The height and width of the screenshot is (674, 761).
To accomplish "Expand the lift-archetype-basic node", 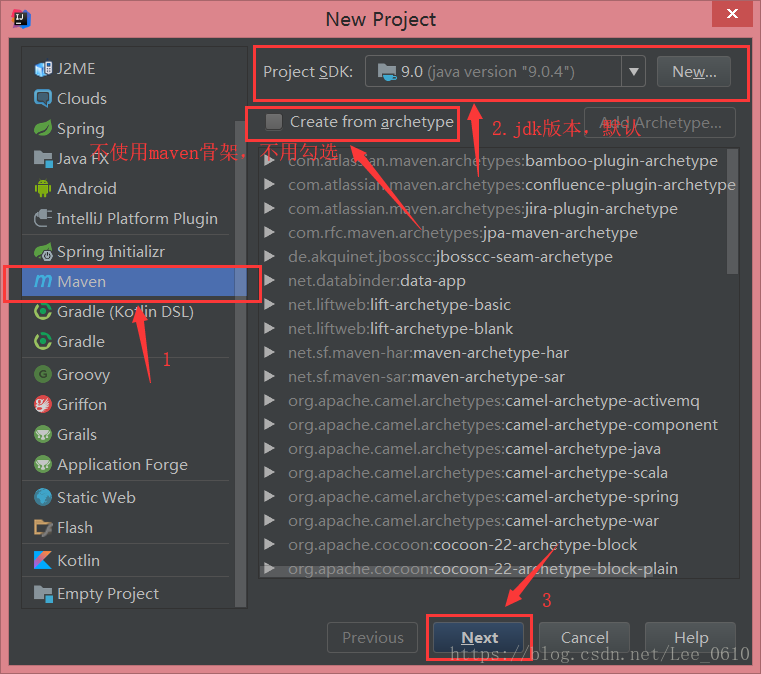I will [269, 304].
